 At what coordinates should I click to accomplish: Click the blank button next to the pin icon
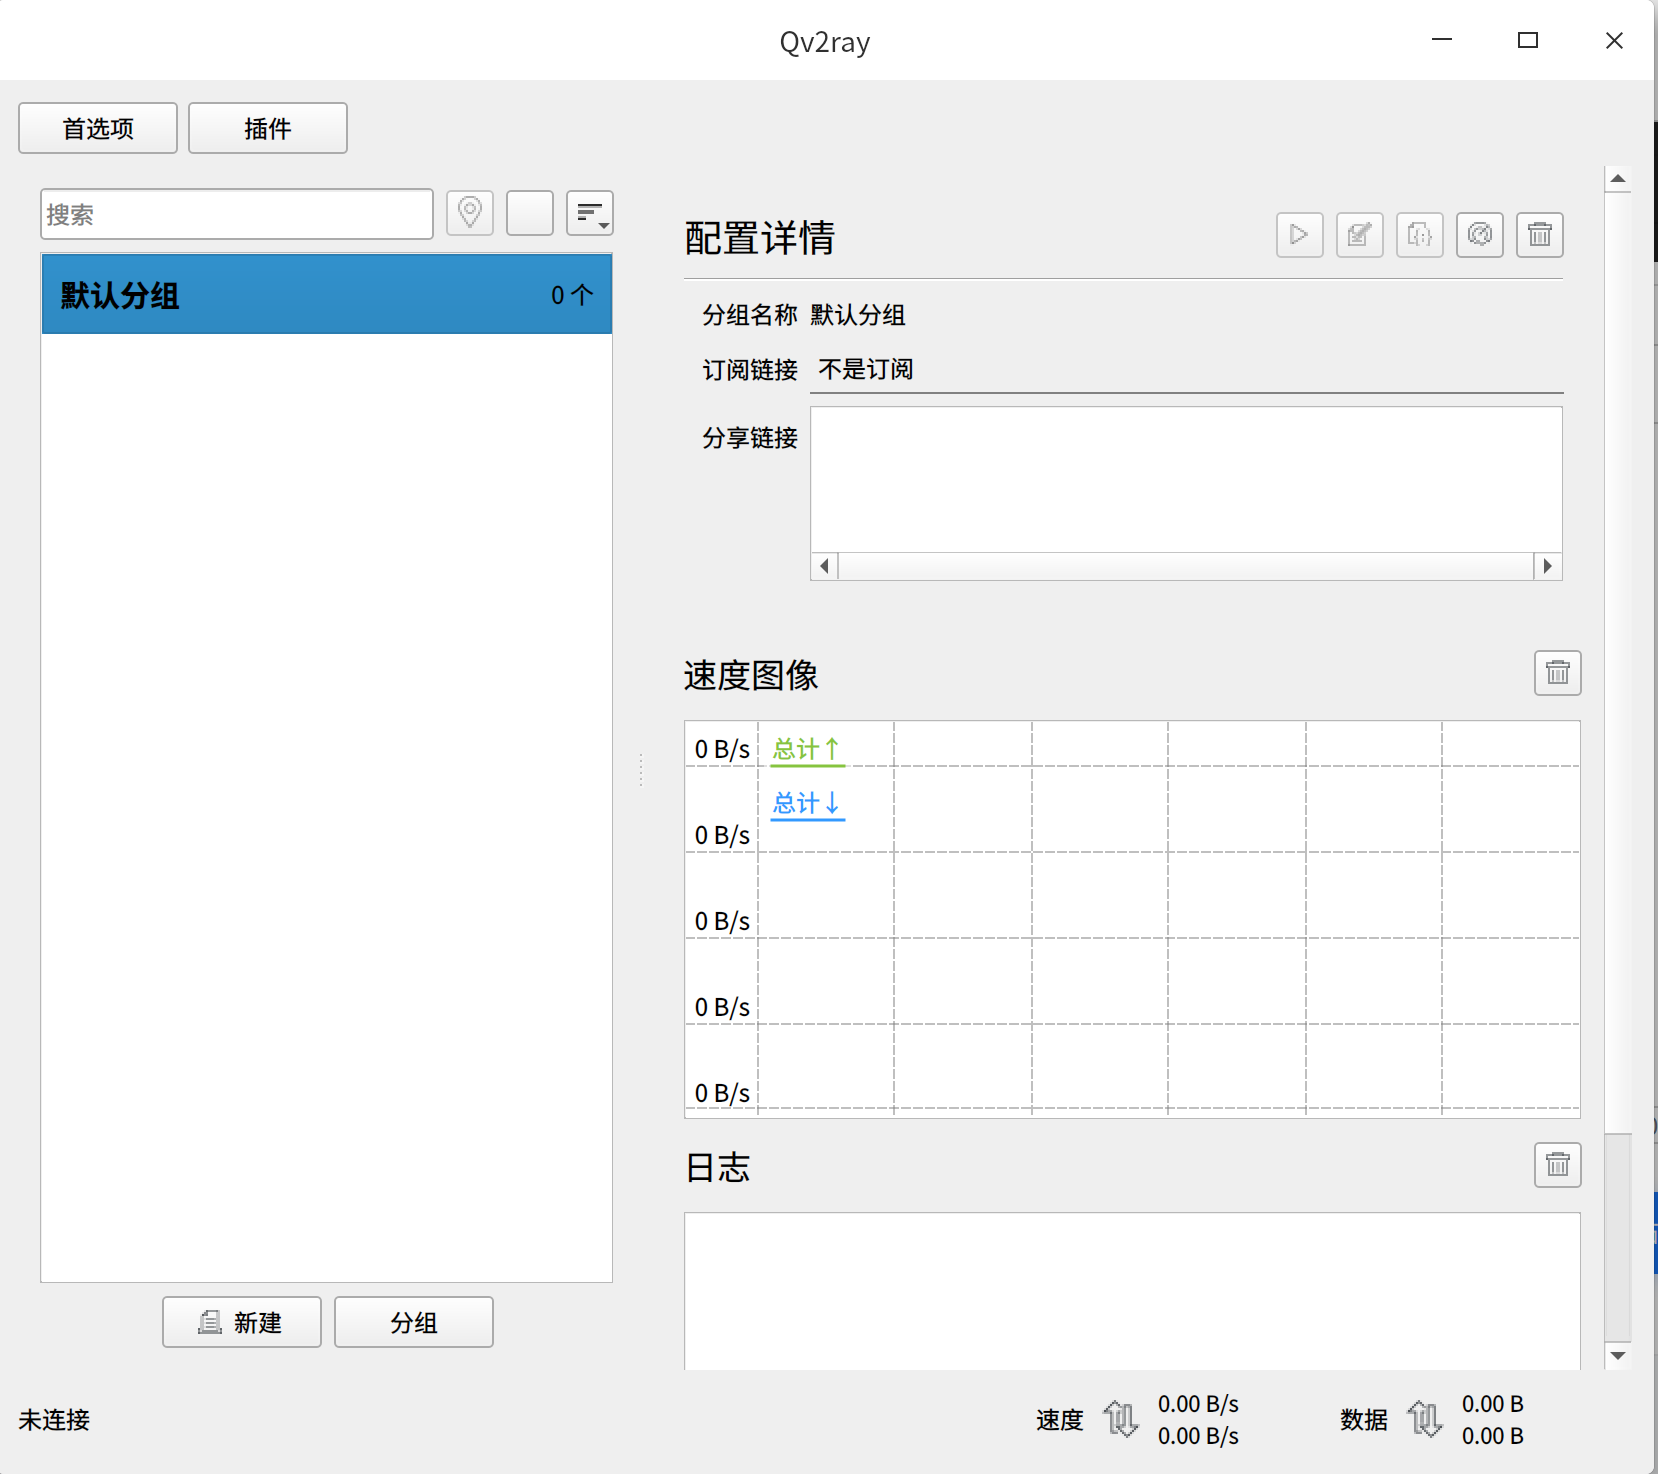pyautogui.click(x=530, y=213)
